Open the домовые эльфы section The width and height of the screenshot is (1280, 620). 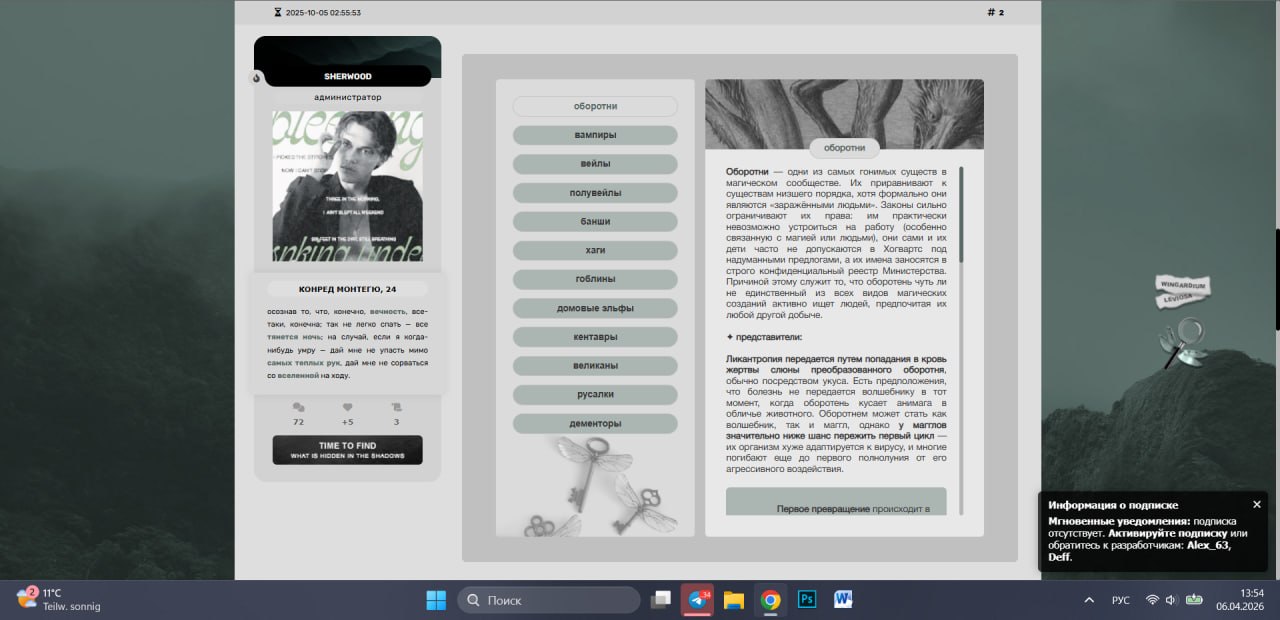click(x=595, y=308)
